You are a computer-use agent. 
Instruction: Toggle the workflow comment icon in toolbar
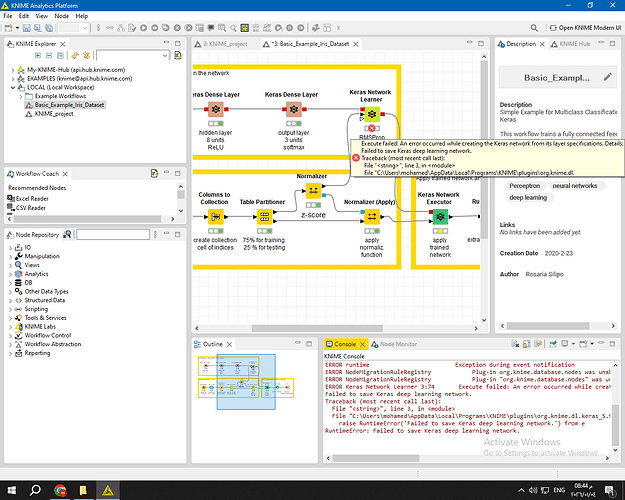tap(211, 28)
